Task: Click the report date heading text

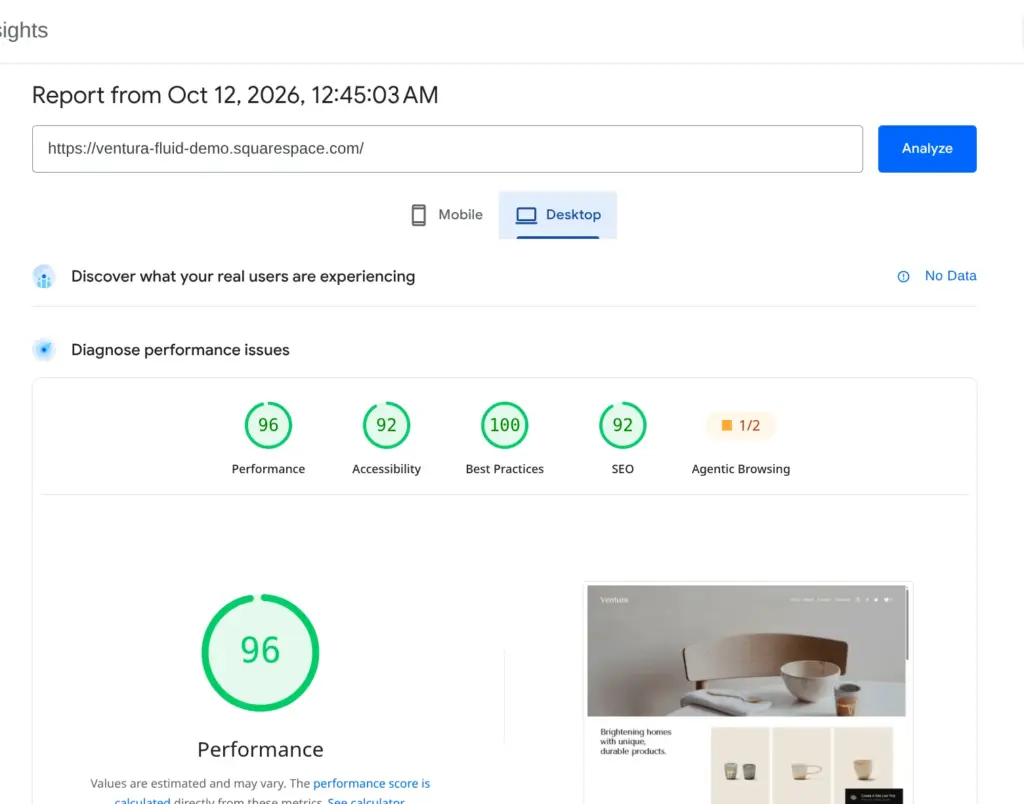Action: [x=235, y=95]
